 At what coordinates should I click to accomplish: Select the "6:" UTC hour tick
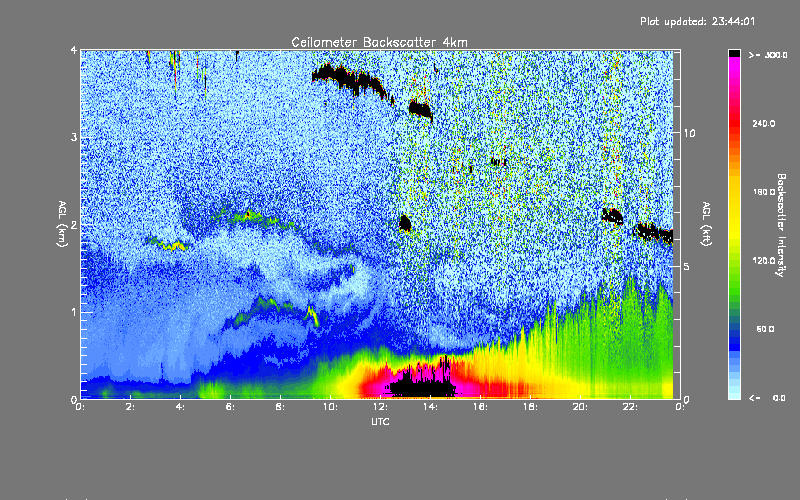(231, 407)
